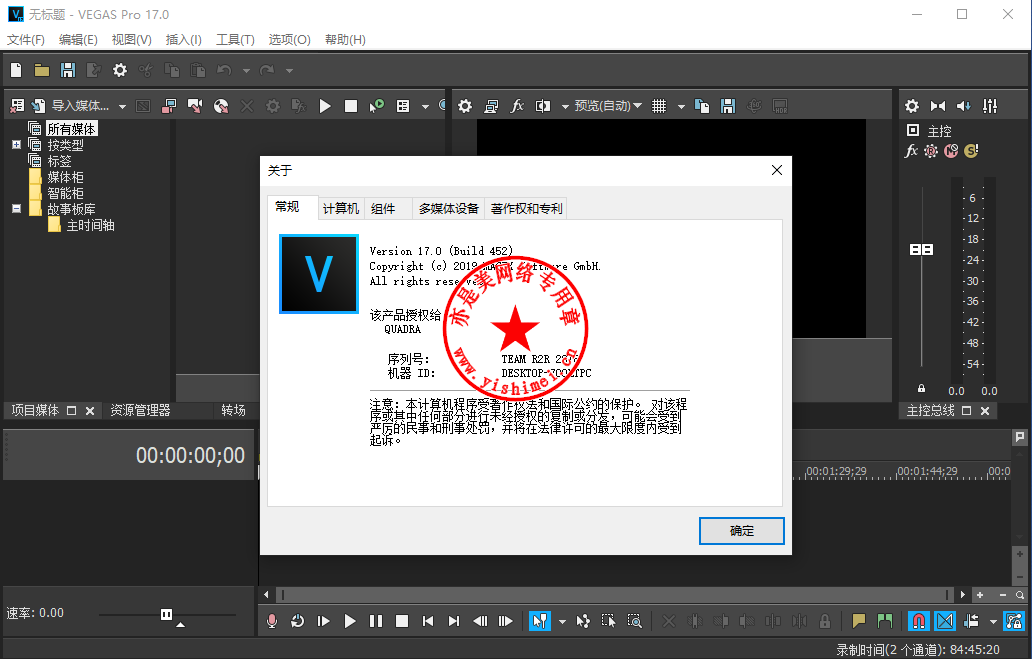Mute the master bus
Viewport: 1032px width, 659px height.
pyautogui.click(x=951, y=151)
